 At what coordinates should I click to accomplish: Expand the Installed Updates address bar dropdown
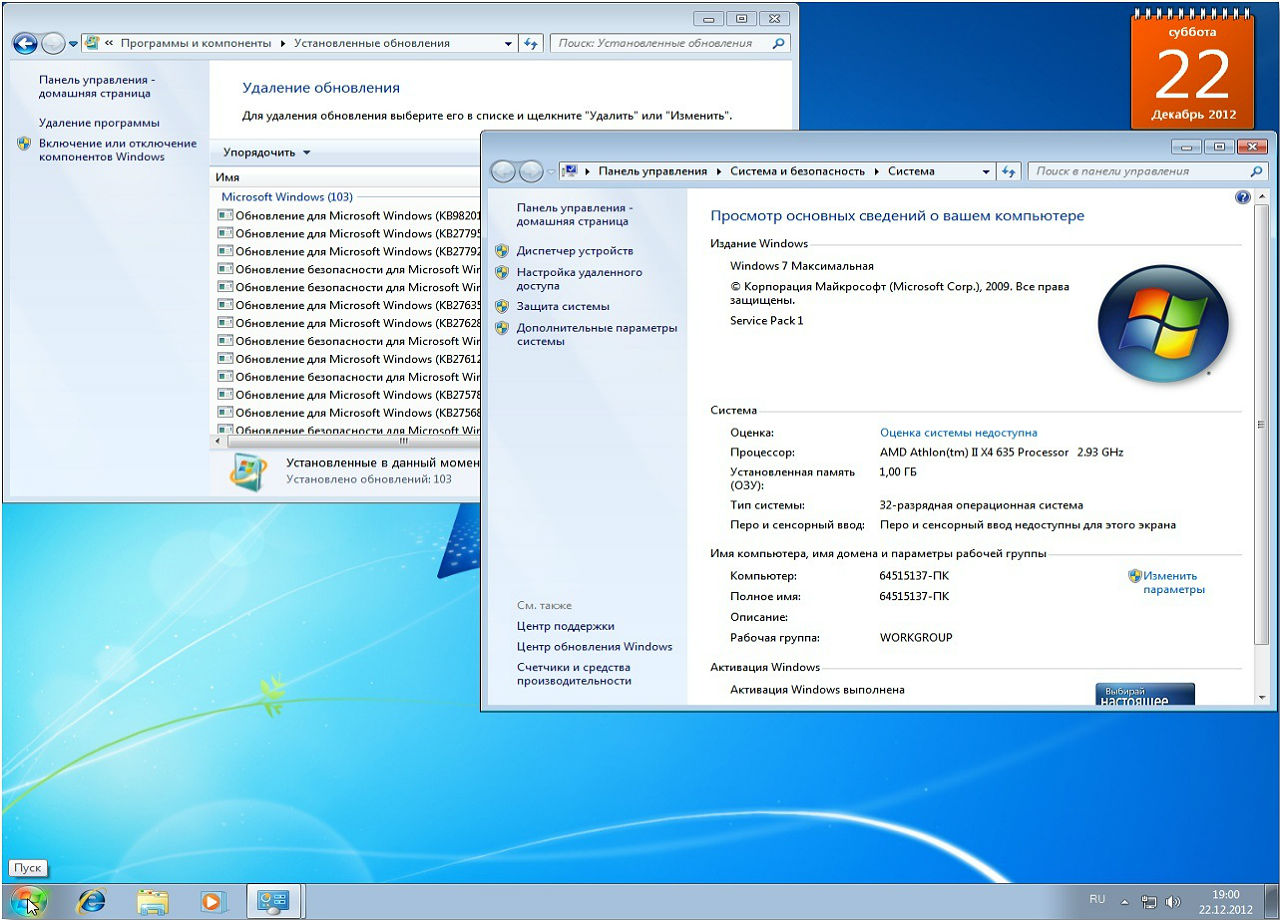(x=508, y=43)
